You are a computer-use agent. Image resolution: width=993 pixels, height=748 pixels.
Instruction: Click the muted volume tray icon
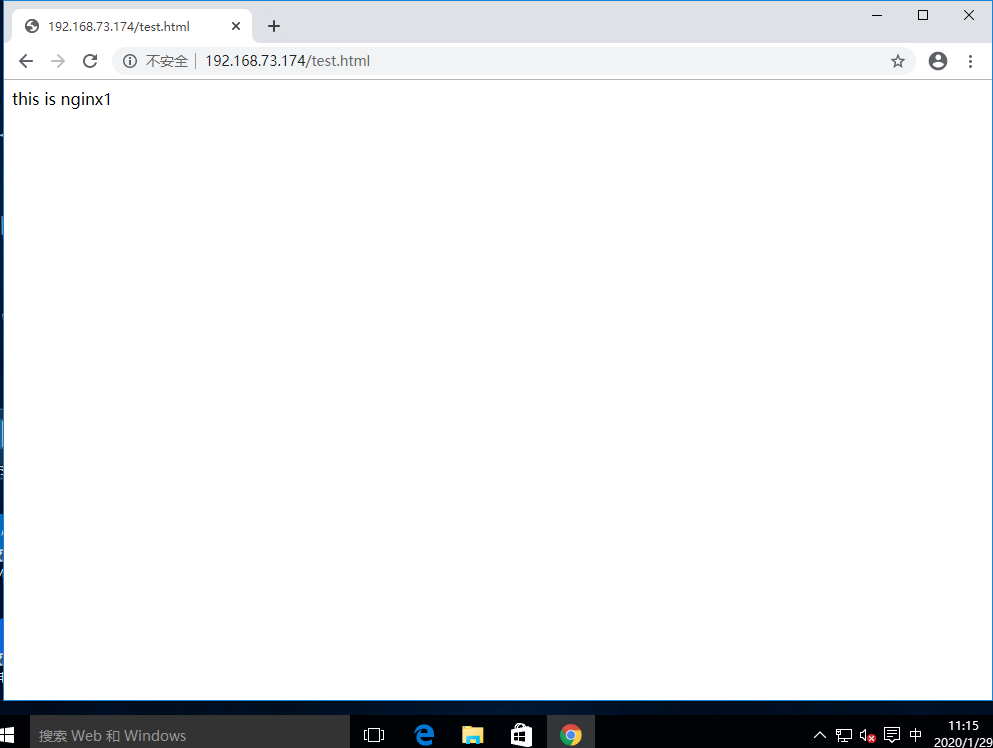pos(868,735)
